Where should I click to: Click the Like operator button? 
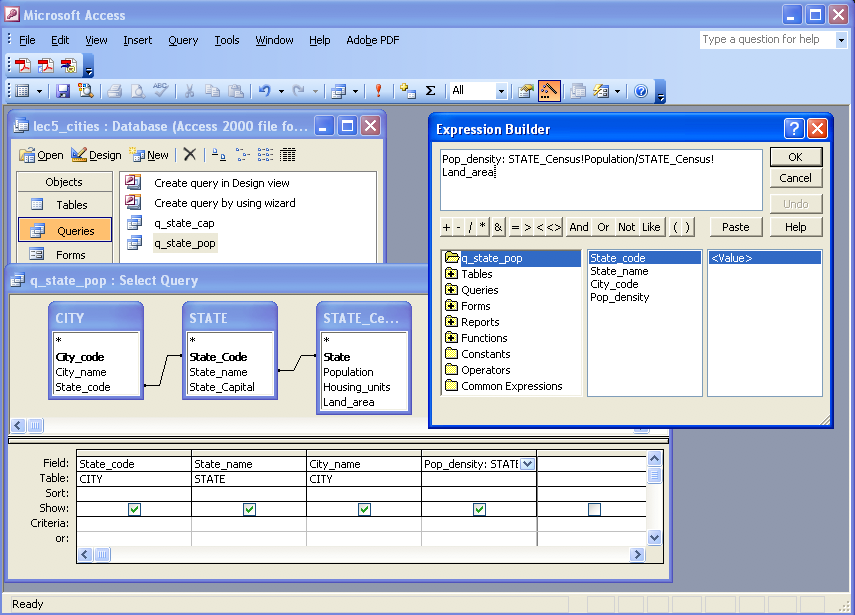(651, 227)
